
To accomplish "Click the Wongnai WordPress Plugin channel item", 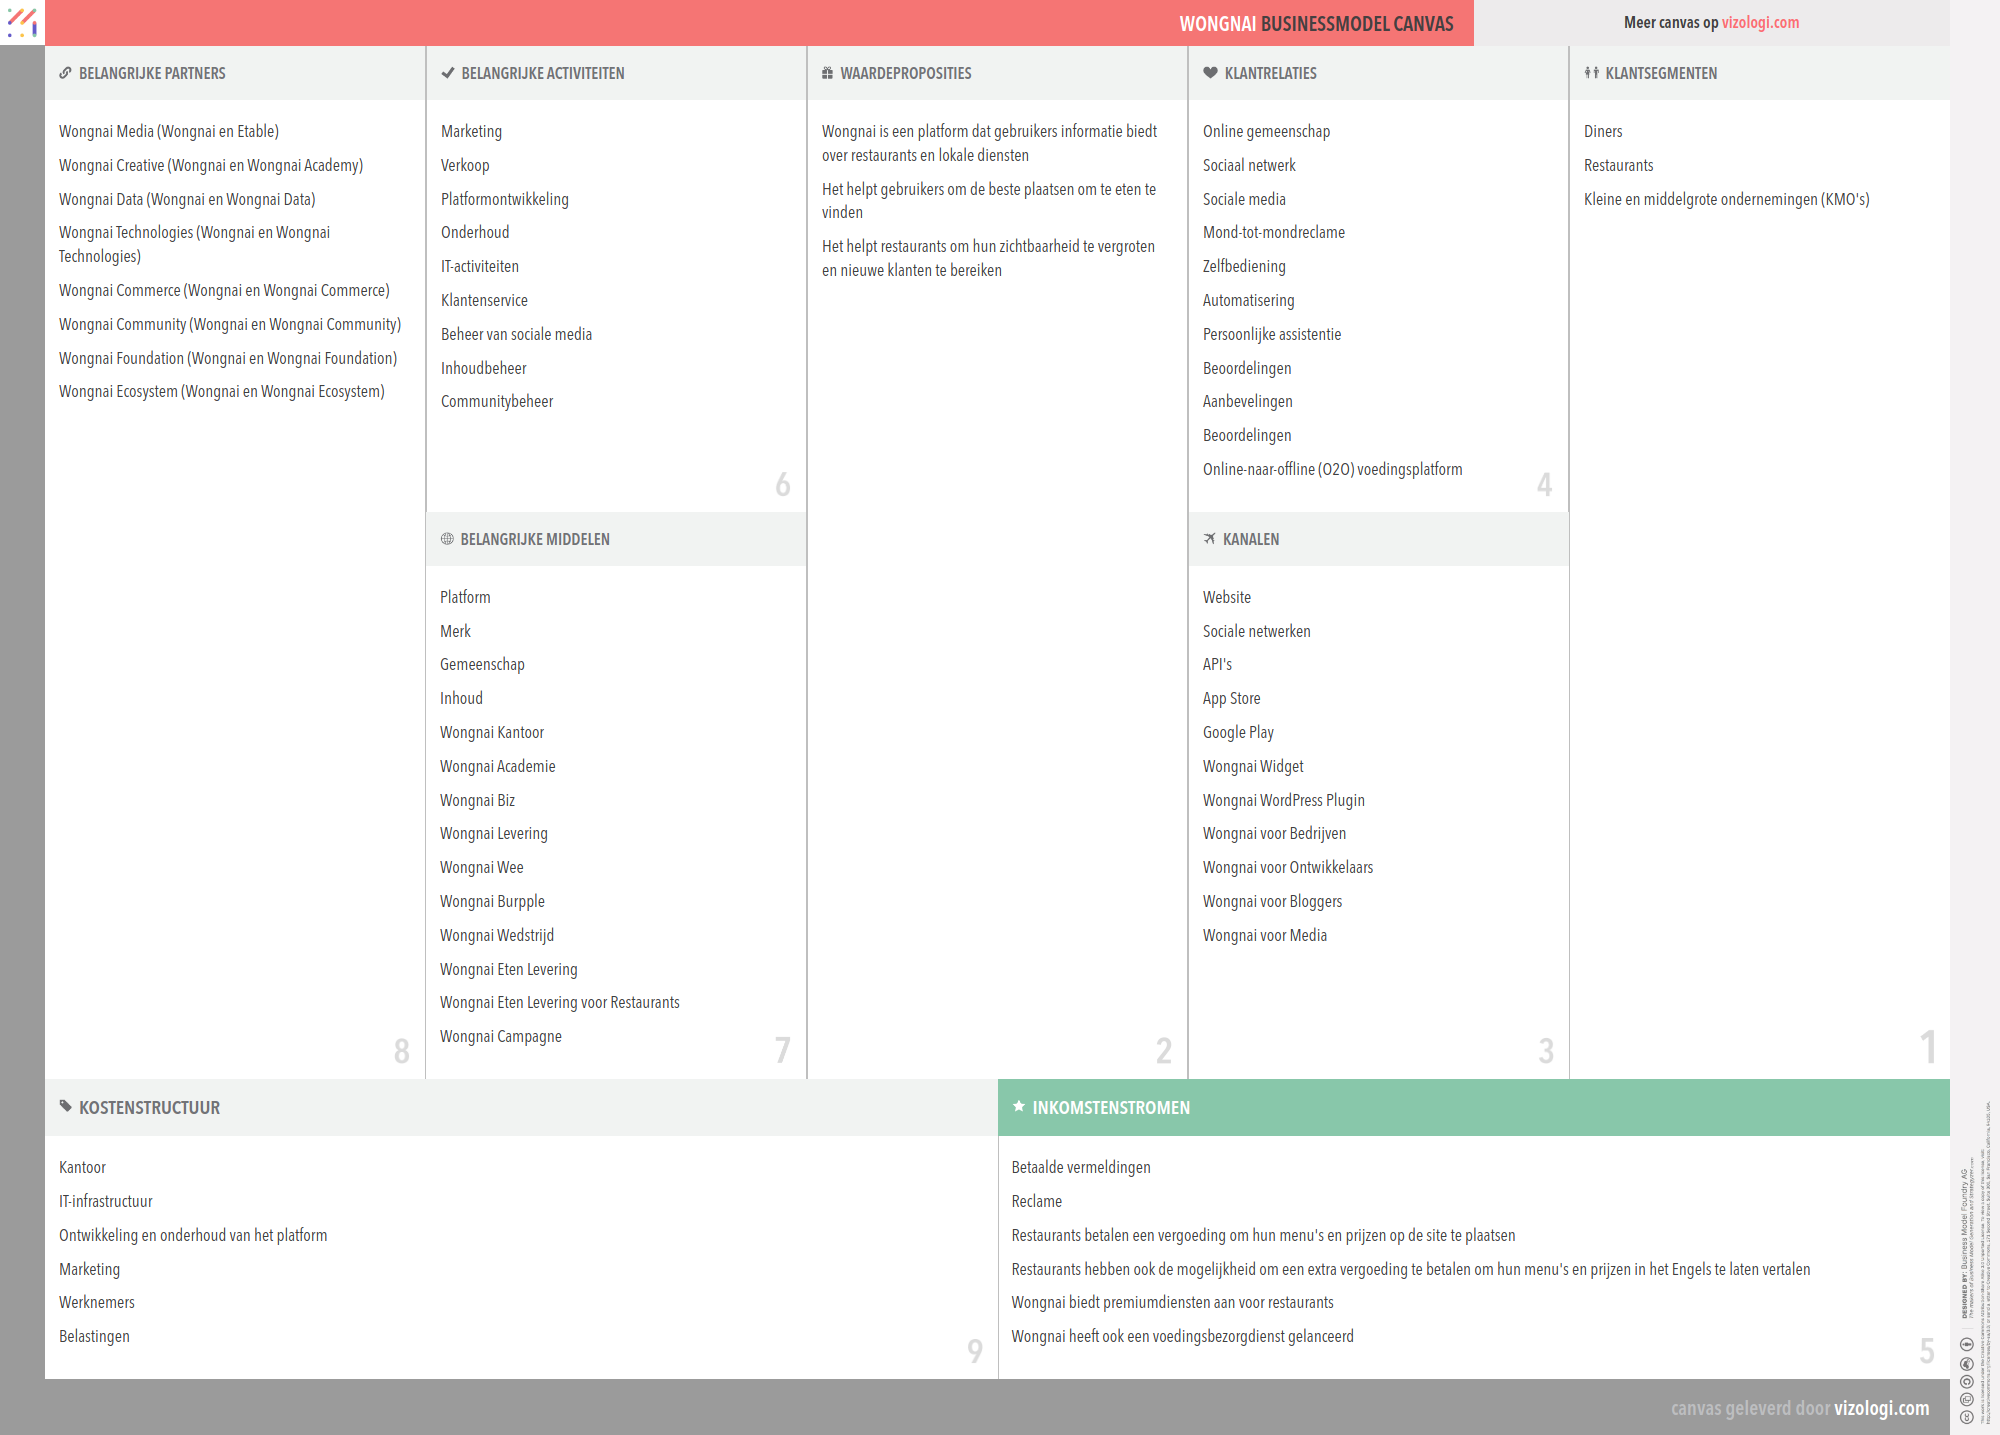I will (x=1283, y=800).
